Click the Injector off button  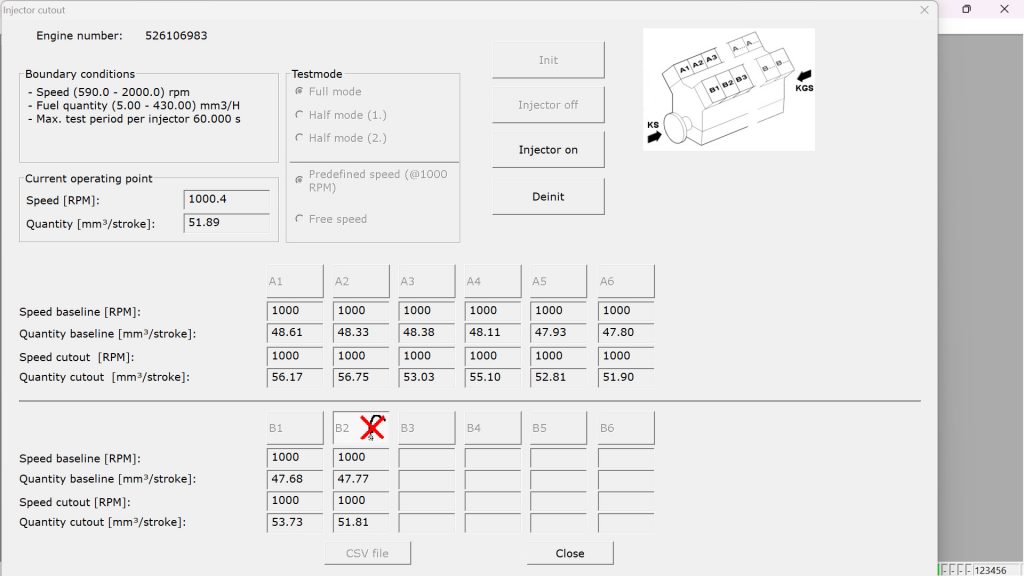pos(548,104)
